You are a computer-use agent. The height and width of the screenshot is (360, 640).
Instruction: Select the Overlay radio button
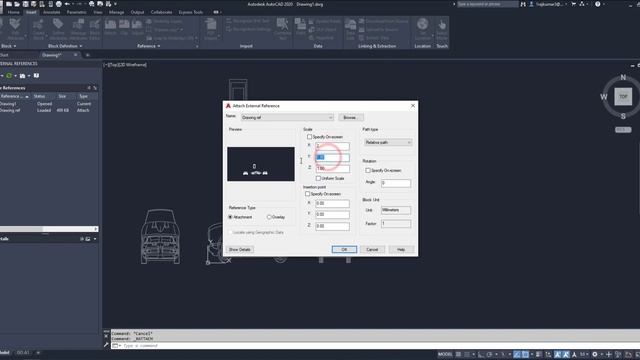269,217
